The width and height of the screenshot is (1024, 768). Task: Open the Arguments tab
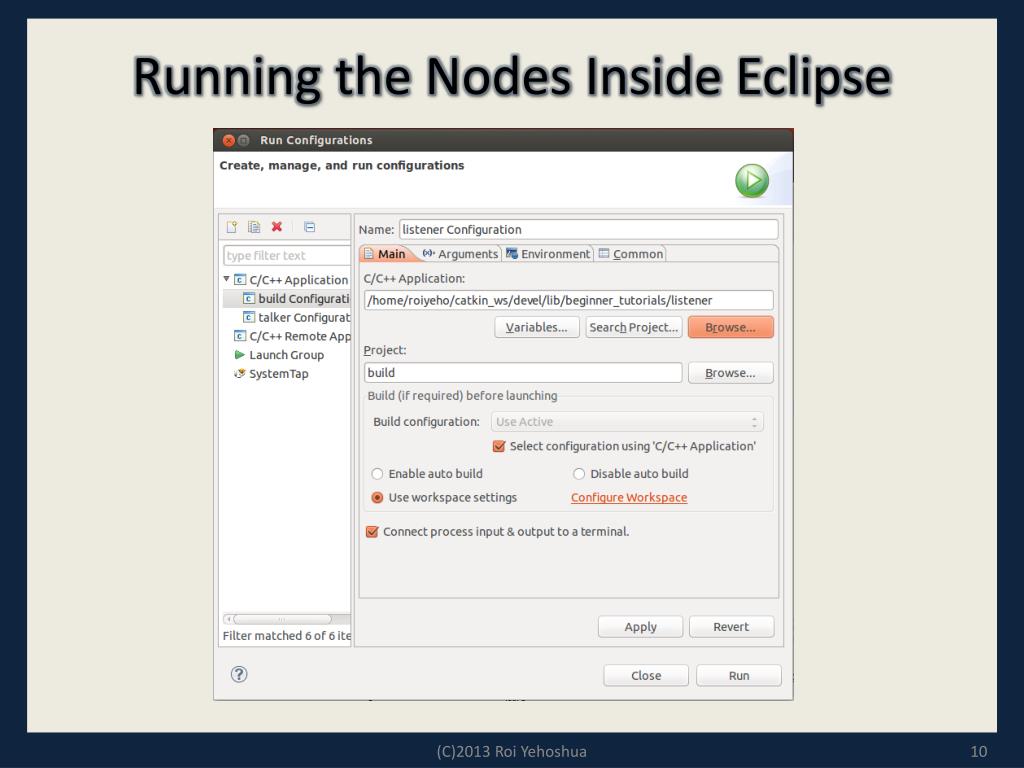(x=460, y=254)
